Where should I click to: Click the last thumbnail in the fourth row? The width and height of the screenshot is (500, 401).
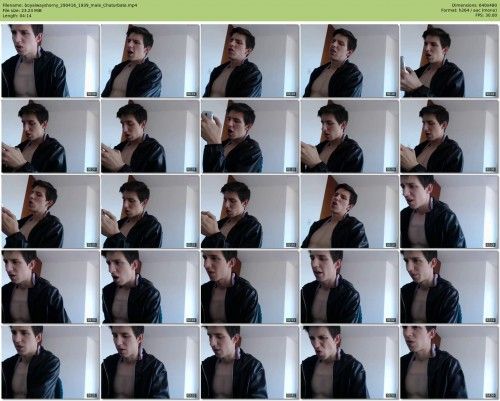coord(449,287)
